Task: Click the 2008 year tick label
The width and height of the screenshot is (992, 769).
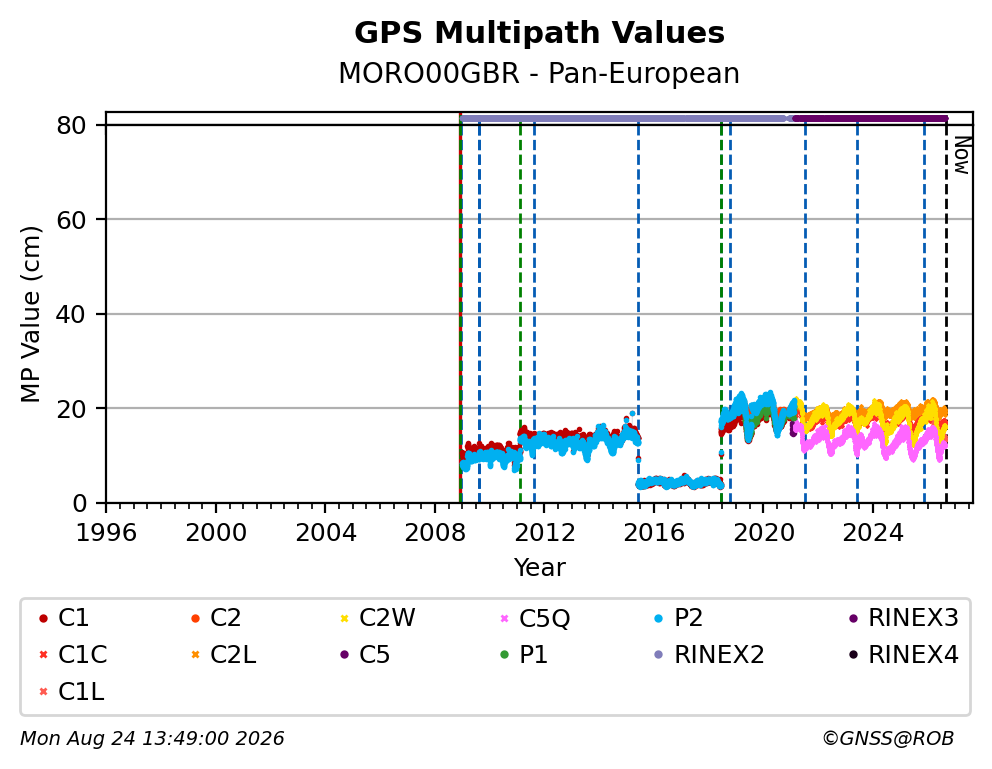Action: 435,533
